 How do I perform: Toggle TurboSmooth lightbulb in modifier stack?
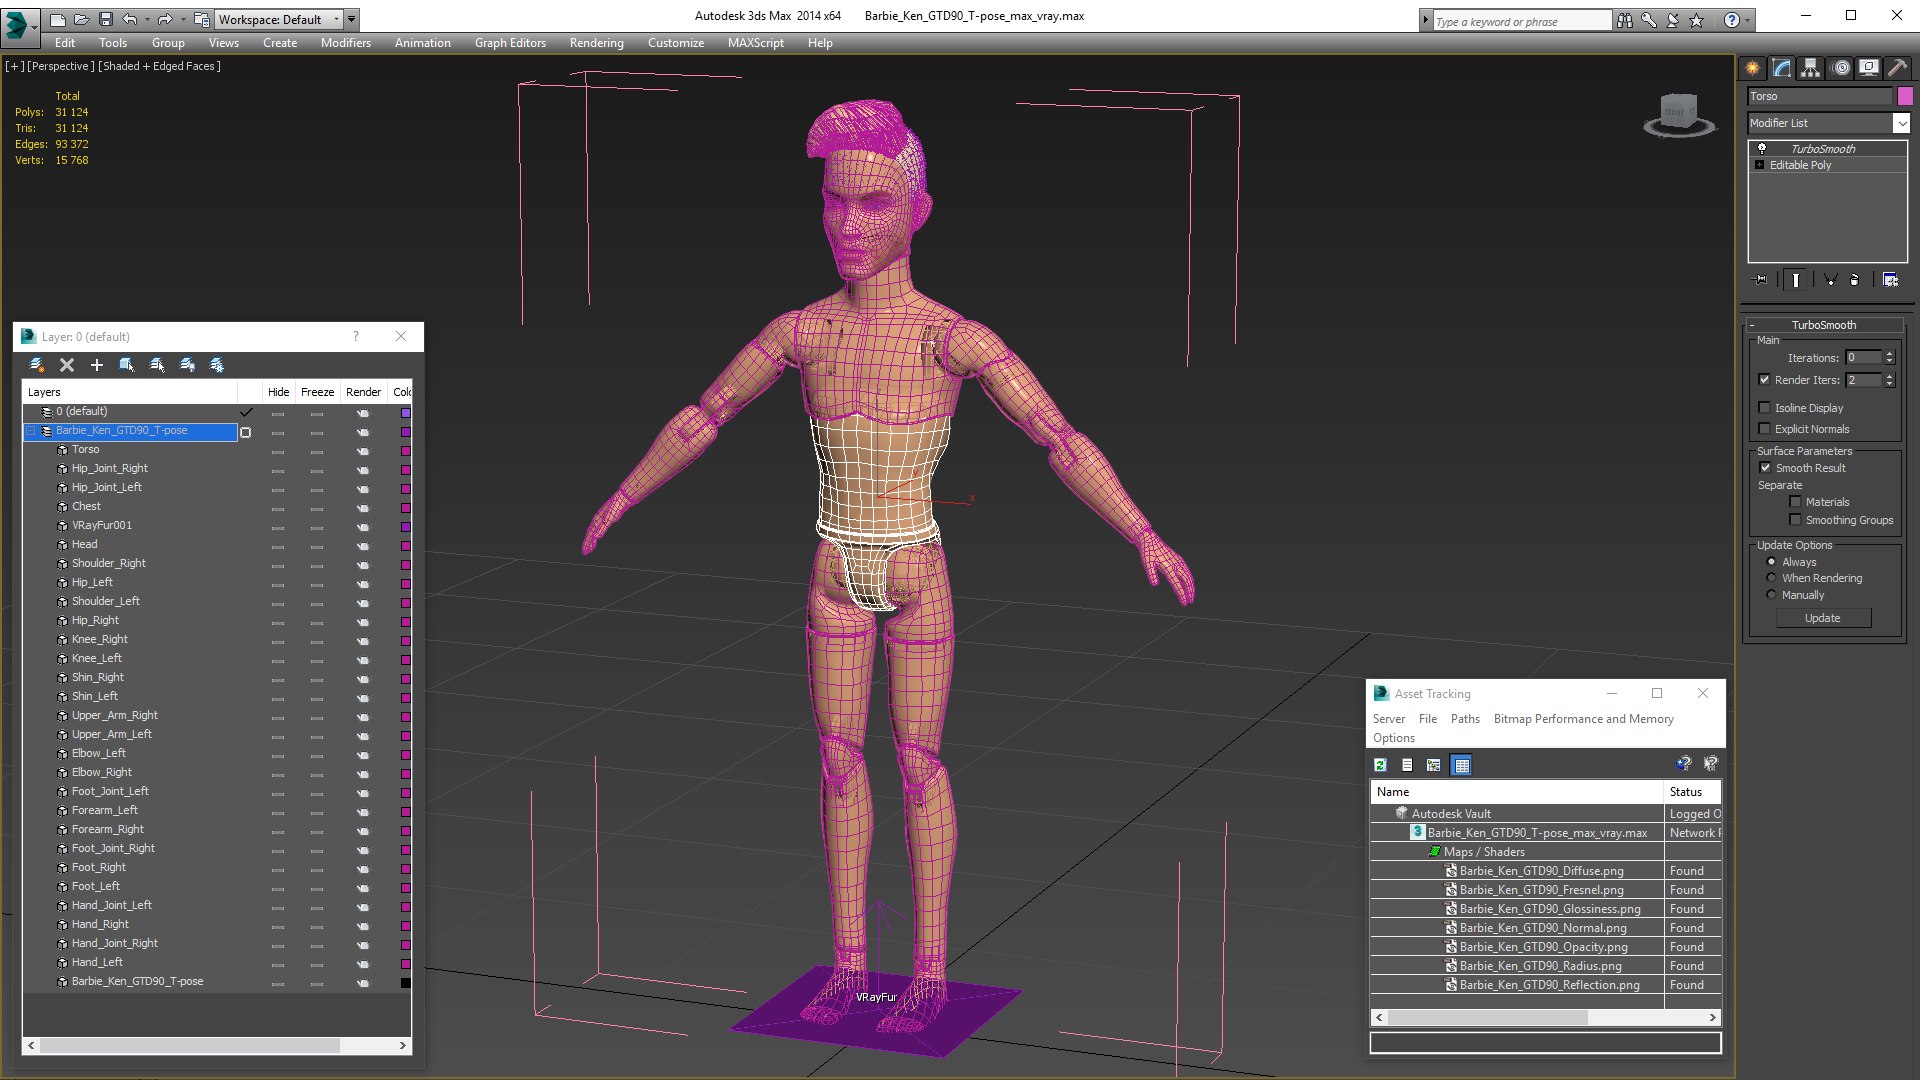[x=1762, y=148]
